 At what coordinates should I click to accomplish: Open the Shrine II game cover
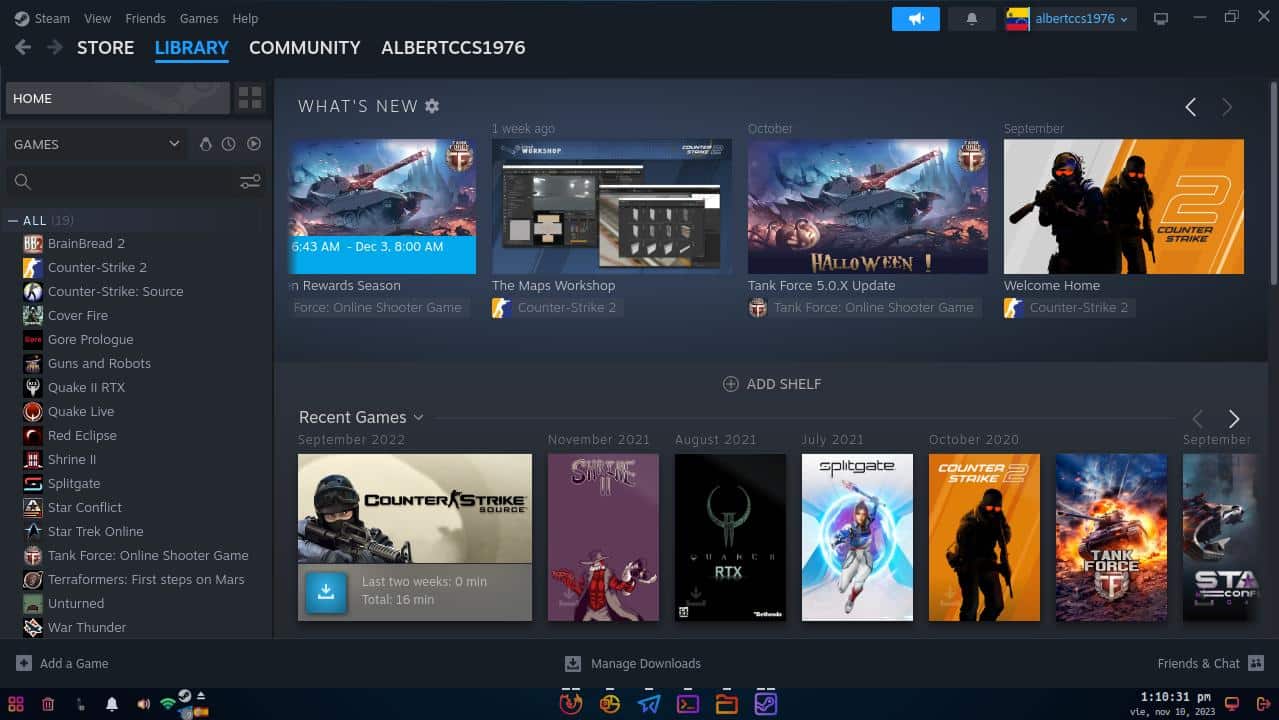point(603,537)
